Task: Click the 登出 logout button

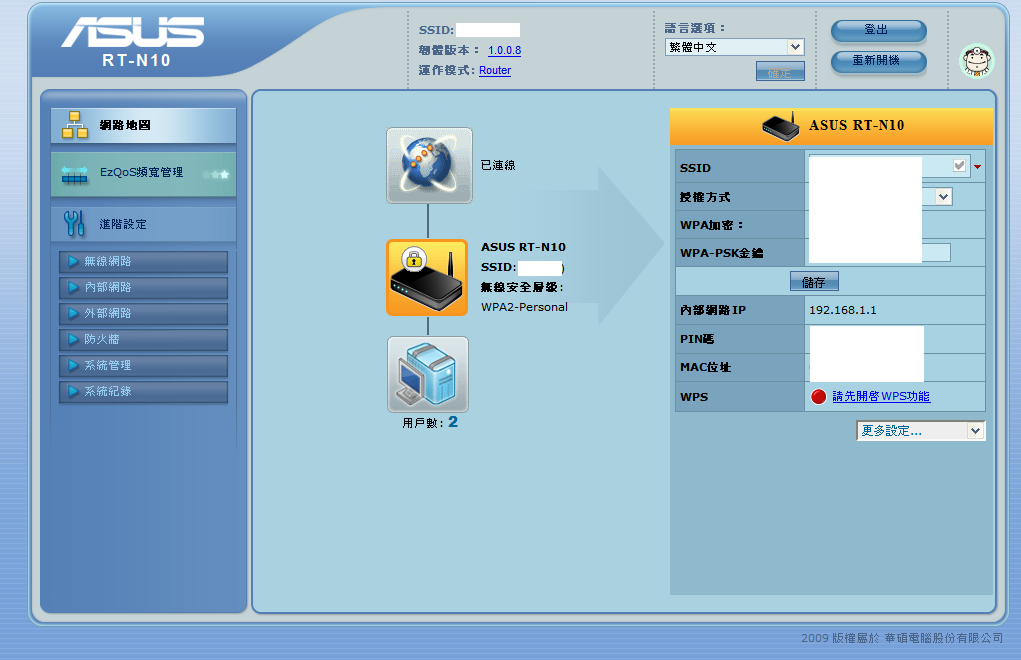Action: [878, 30]
